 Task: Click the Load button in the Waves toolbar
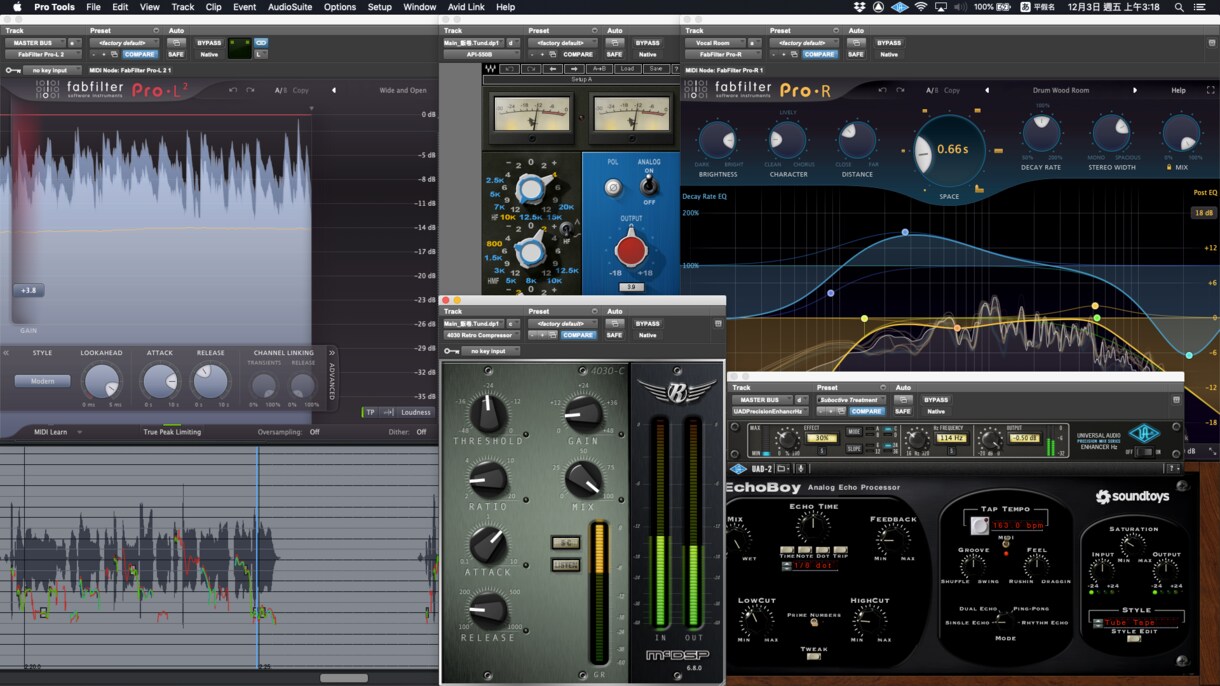click(x=628, y=69)
